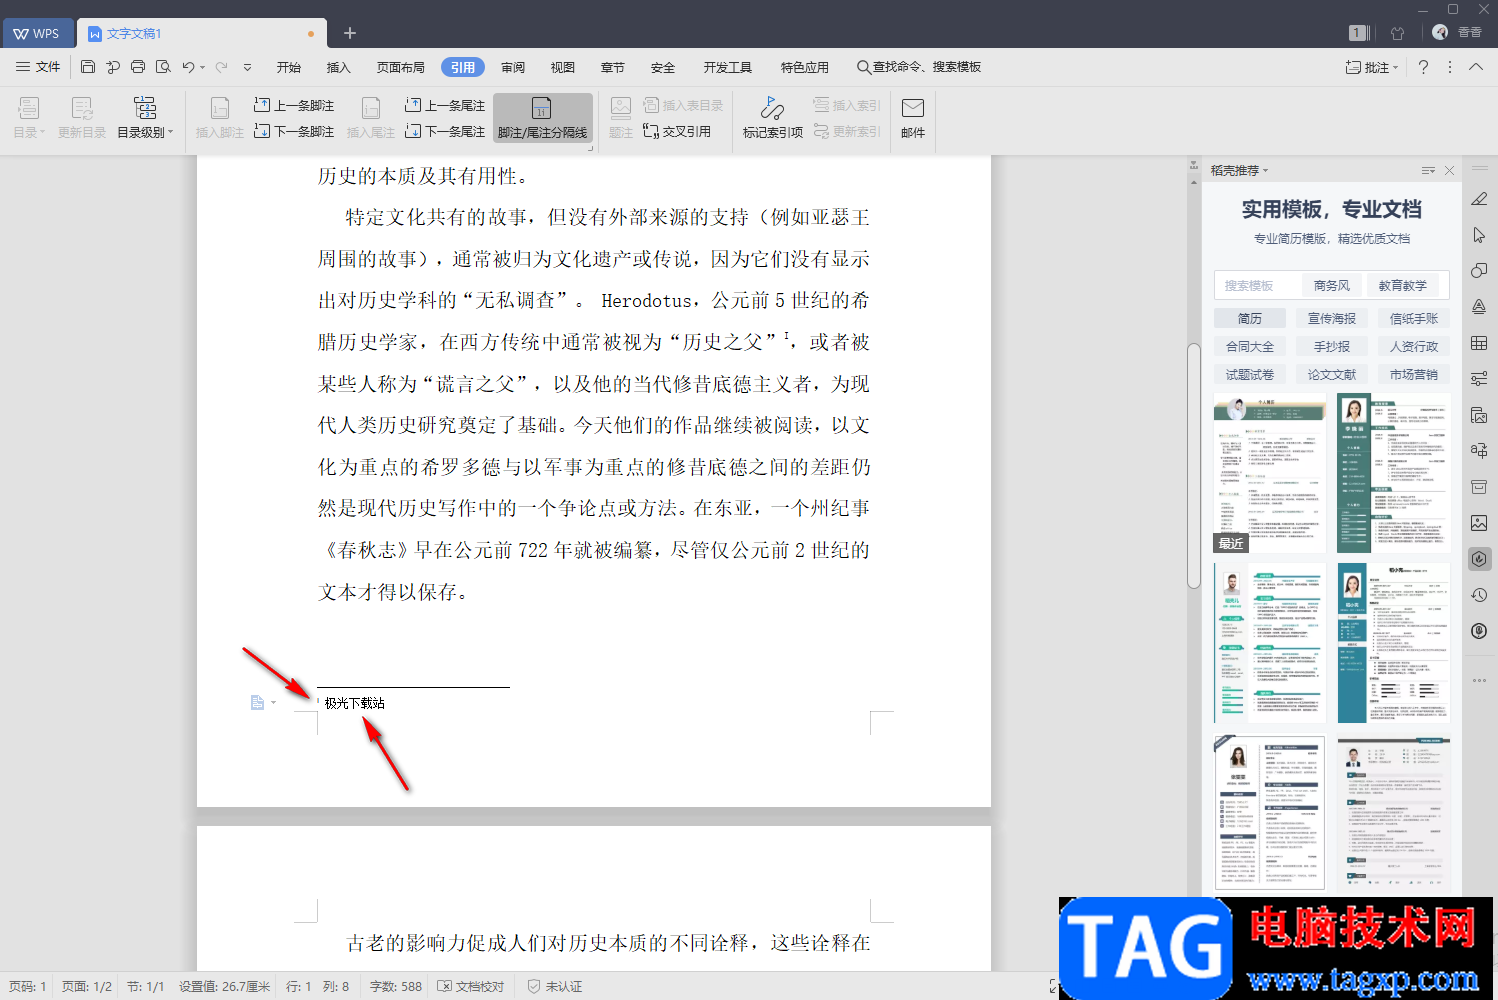The image size is (1498, 1000).
Task: Click the shapes icon in right sidebar
Action: pos(1479,271)
